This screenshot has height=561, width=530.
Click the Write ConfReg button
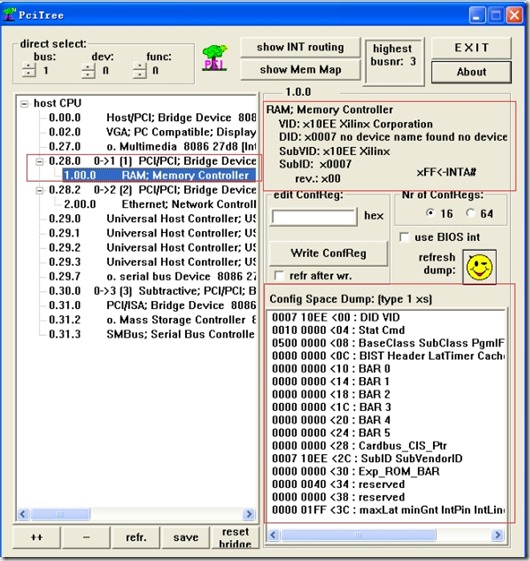[x=328, y=253]
